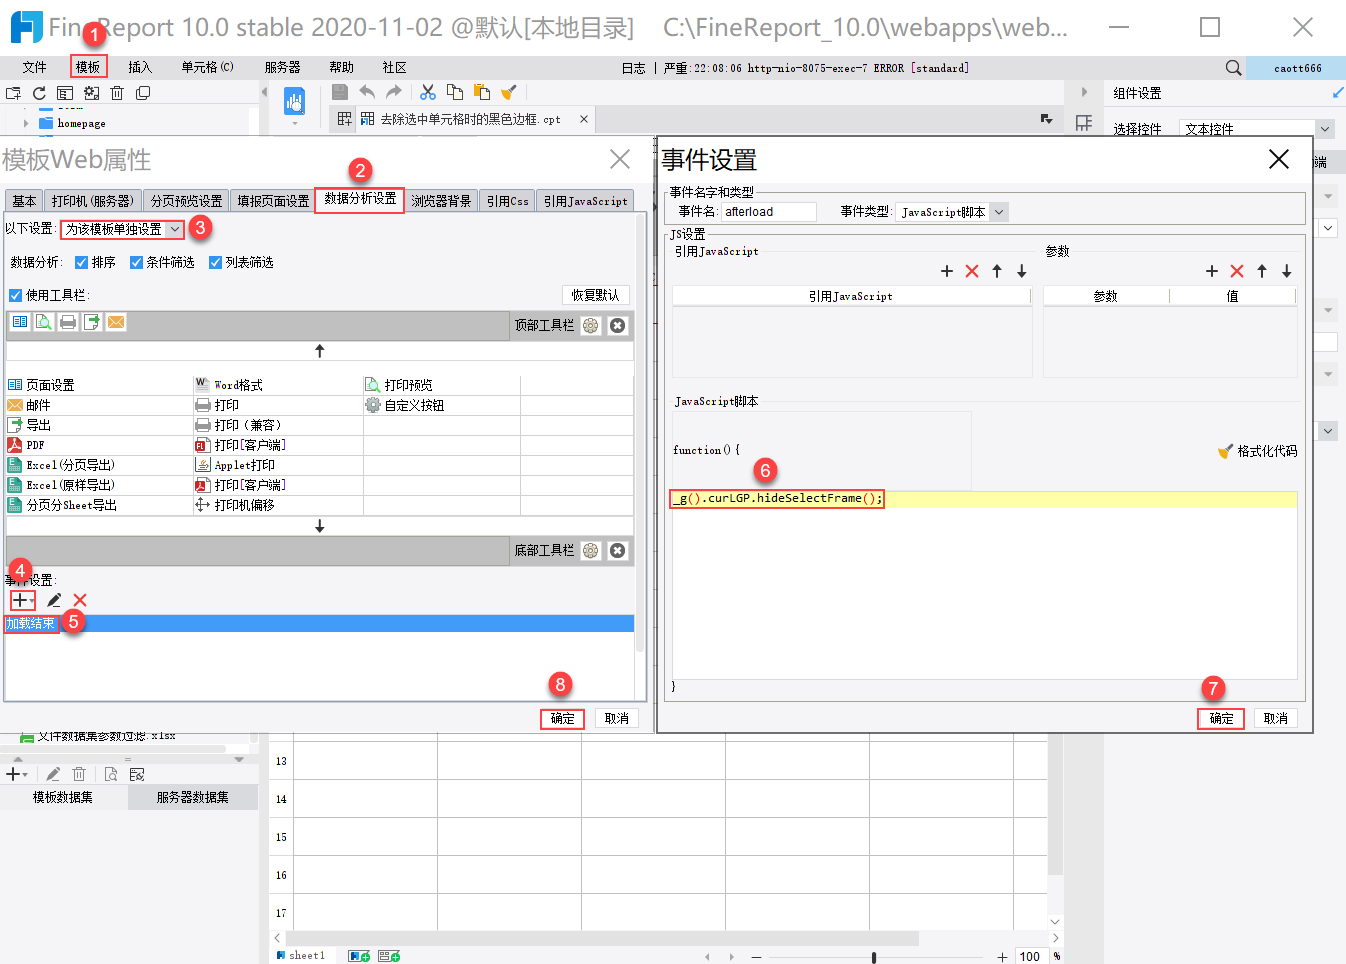
Task: Expand the dropdown arrow under the preview icon
Action: (294, 124)
